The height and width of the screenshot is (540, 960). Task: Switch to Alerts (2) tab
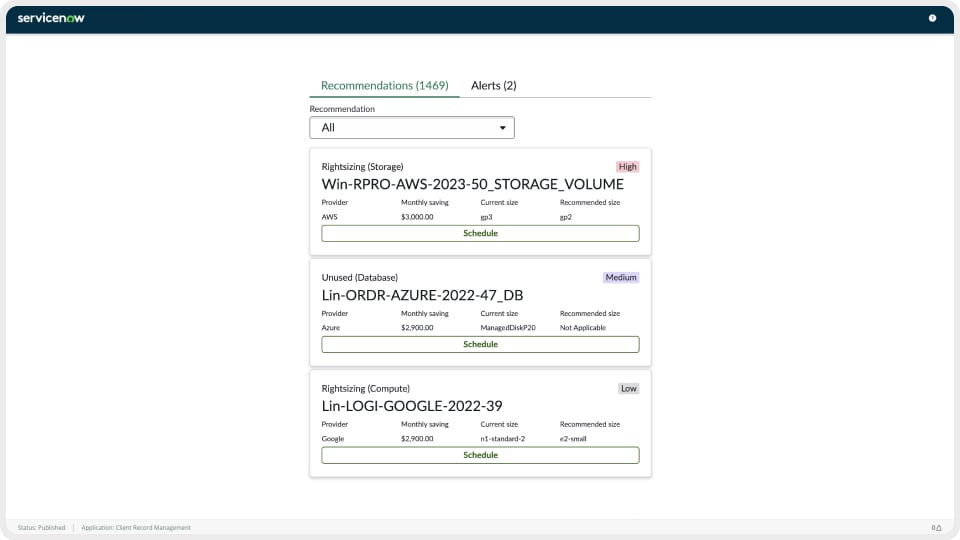pos(493,85)
